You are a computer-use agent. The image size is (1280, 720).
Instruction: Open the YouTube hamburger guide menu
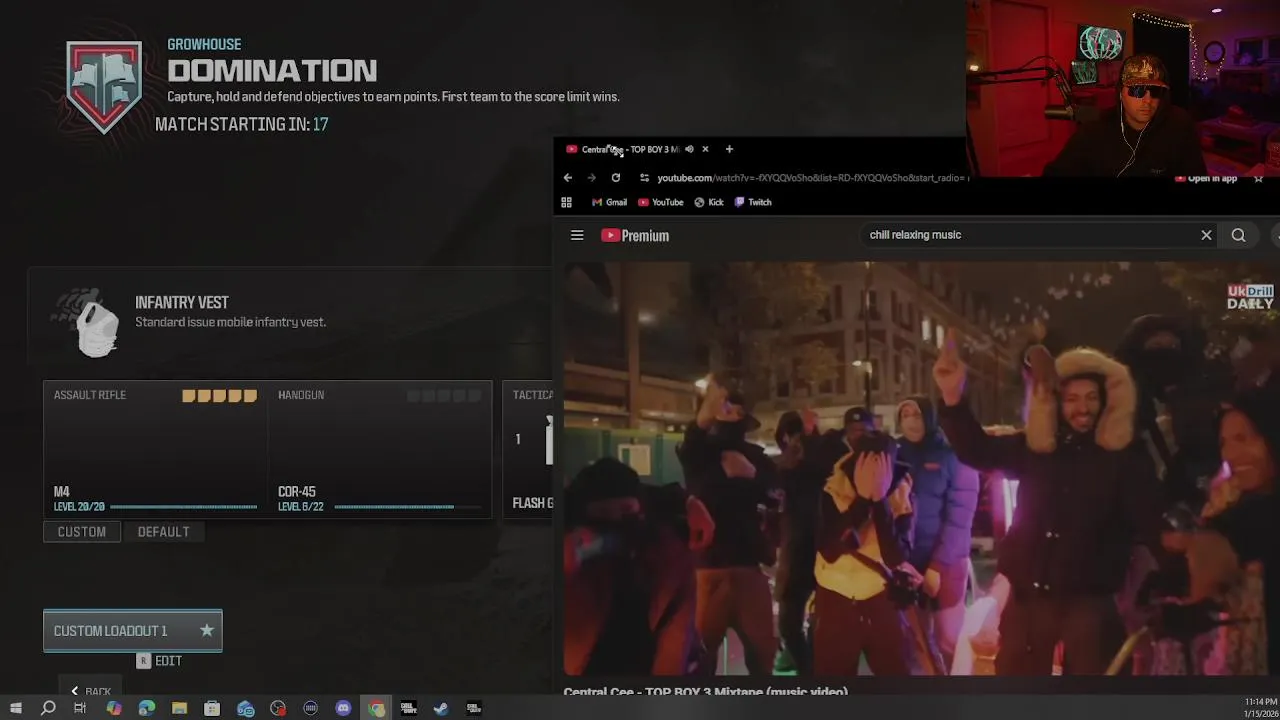577,235
